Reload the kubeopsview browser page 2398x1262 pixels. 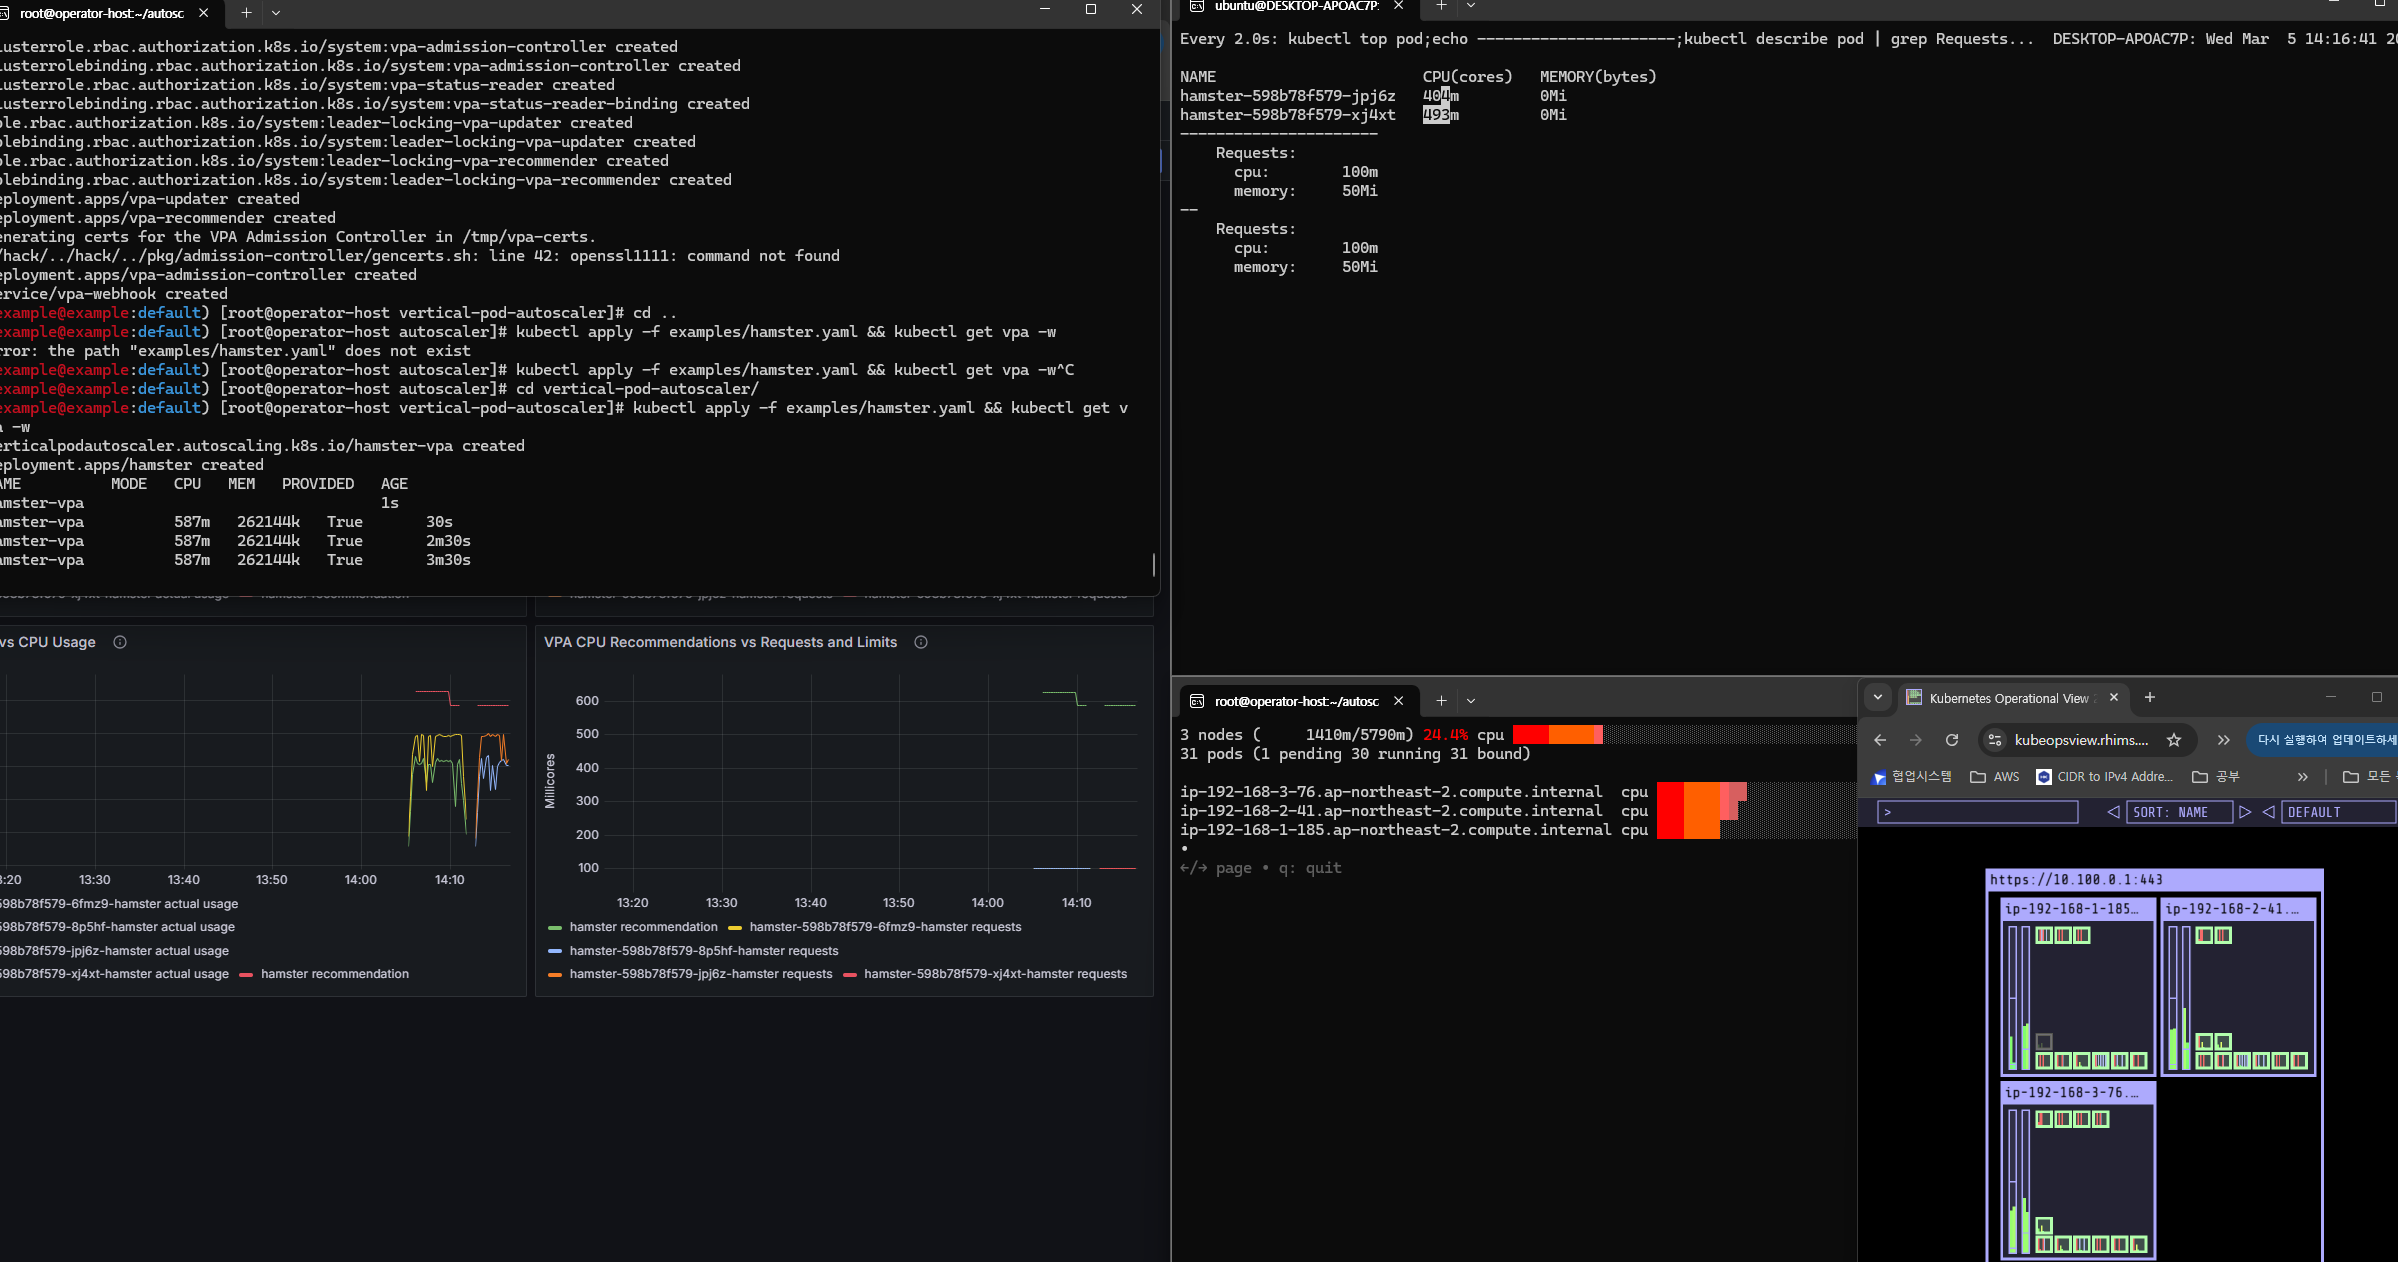(x=1951, y=740)
